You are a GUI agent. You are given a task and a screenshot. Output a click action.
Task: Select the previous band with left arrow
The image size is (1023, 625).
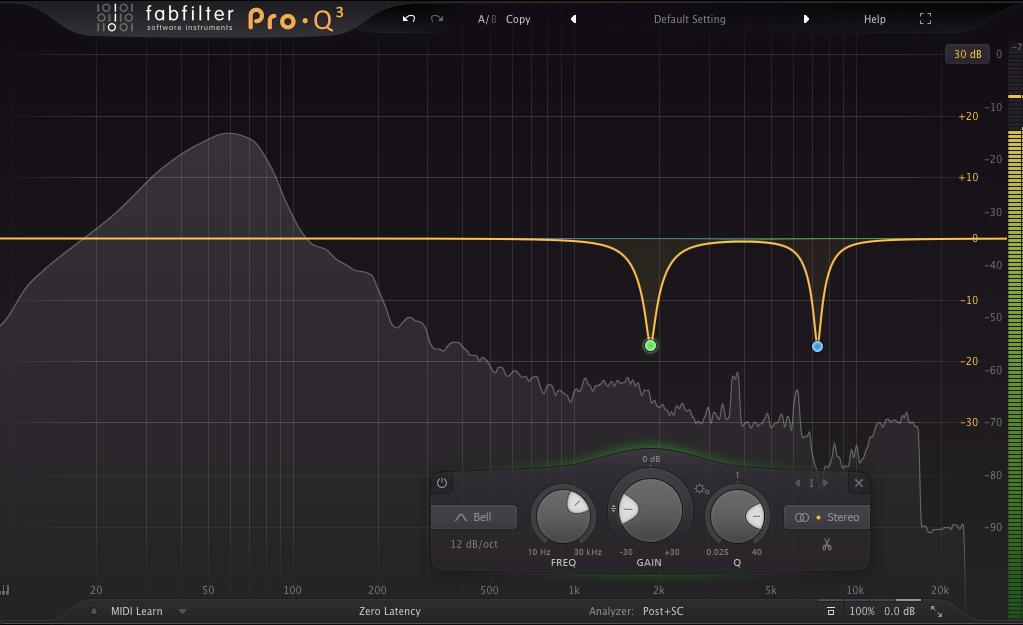[797, 483]
